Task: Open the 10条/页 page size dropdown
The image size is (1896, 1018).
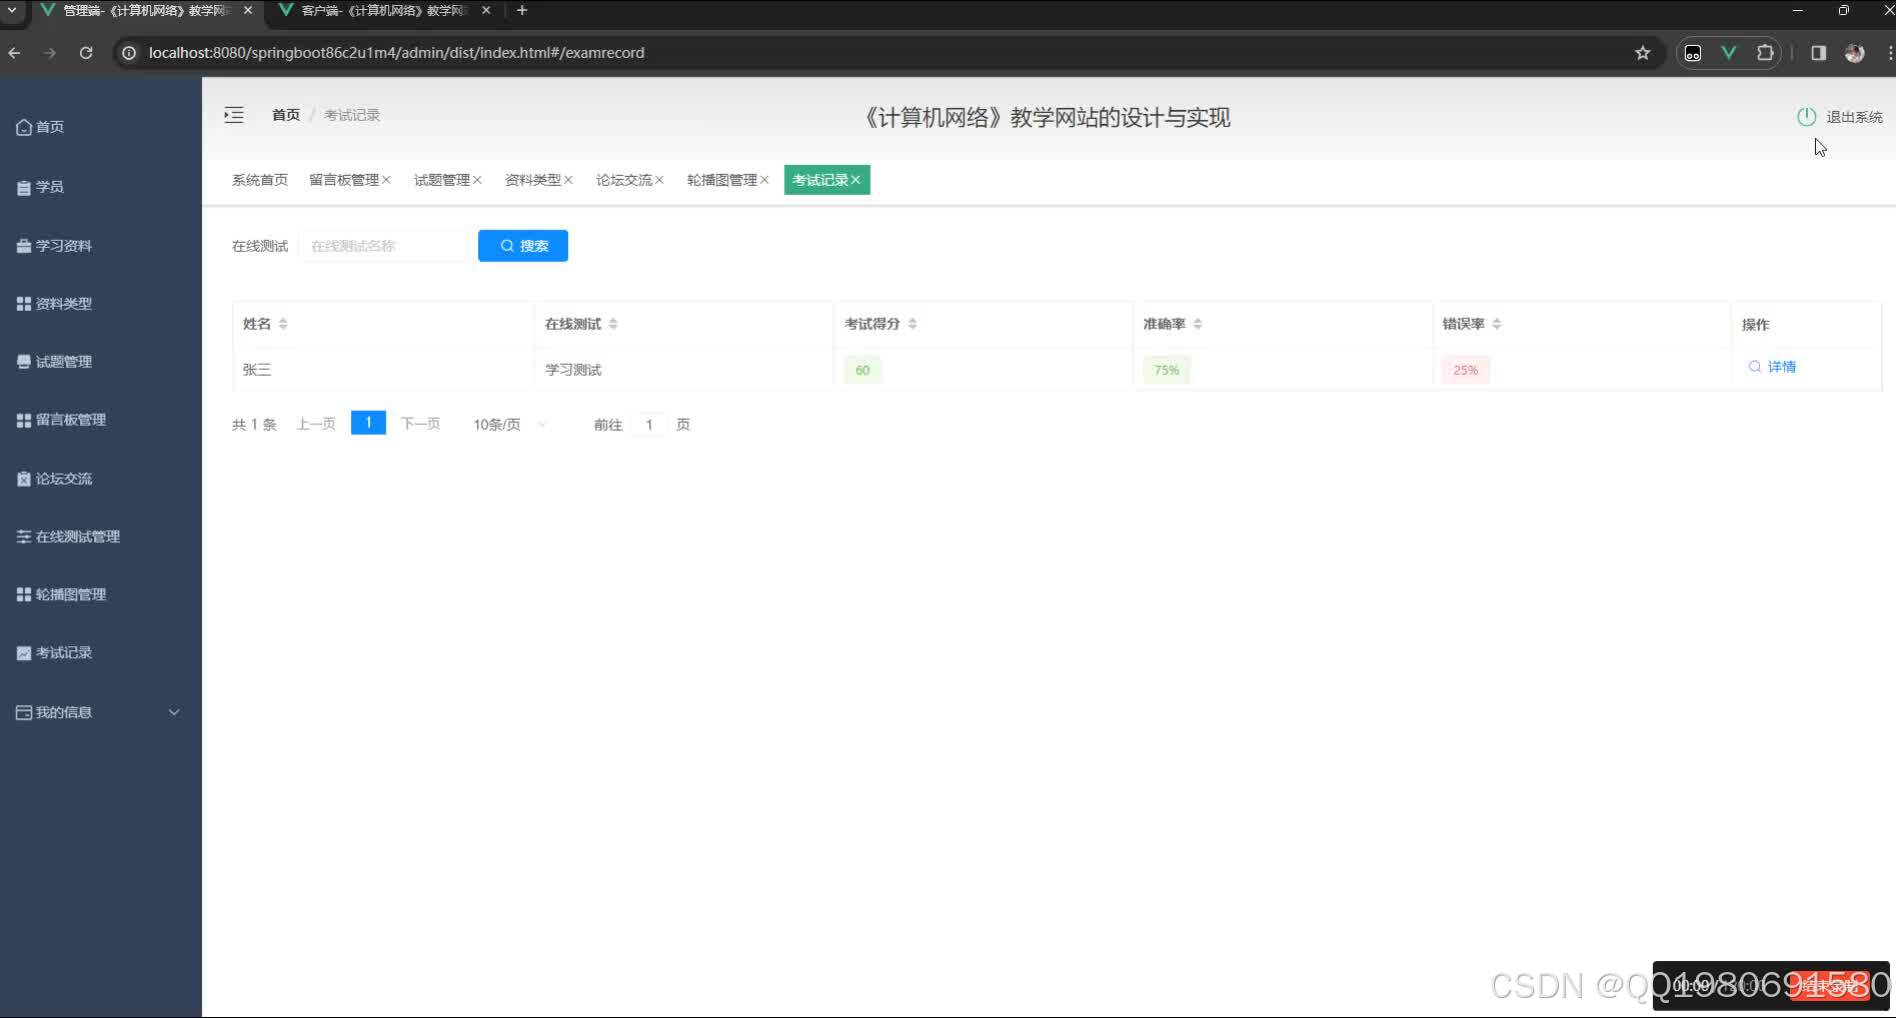Action: tap(509, 425)
